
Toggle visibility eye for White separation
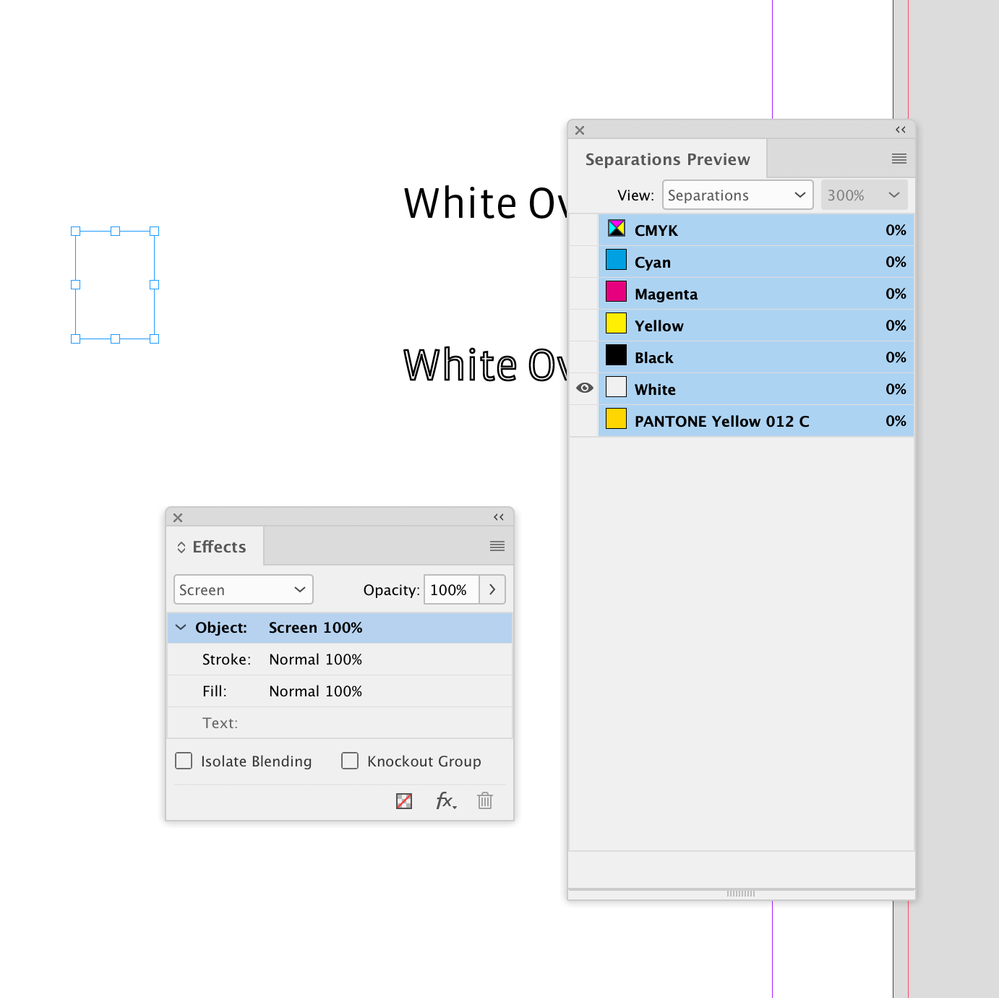pyautogui.click(x=585, y=389)
